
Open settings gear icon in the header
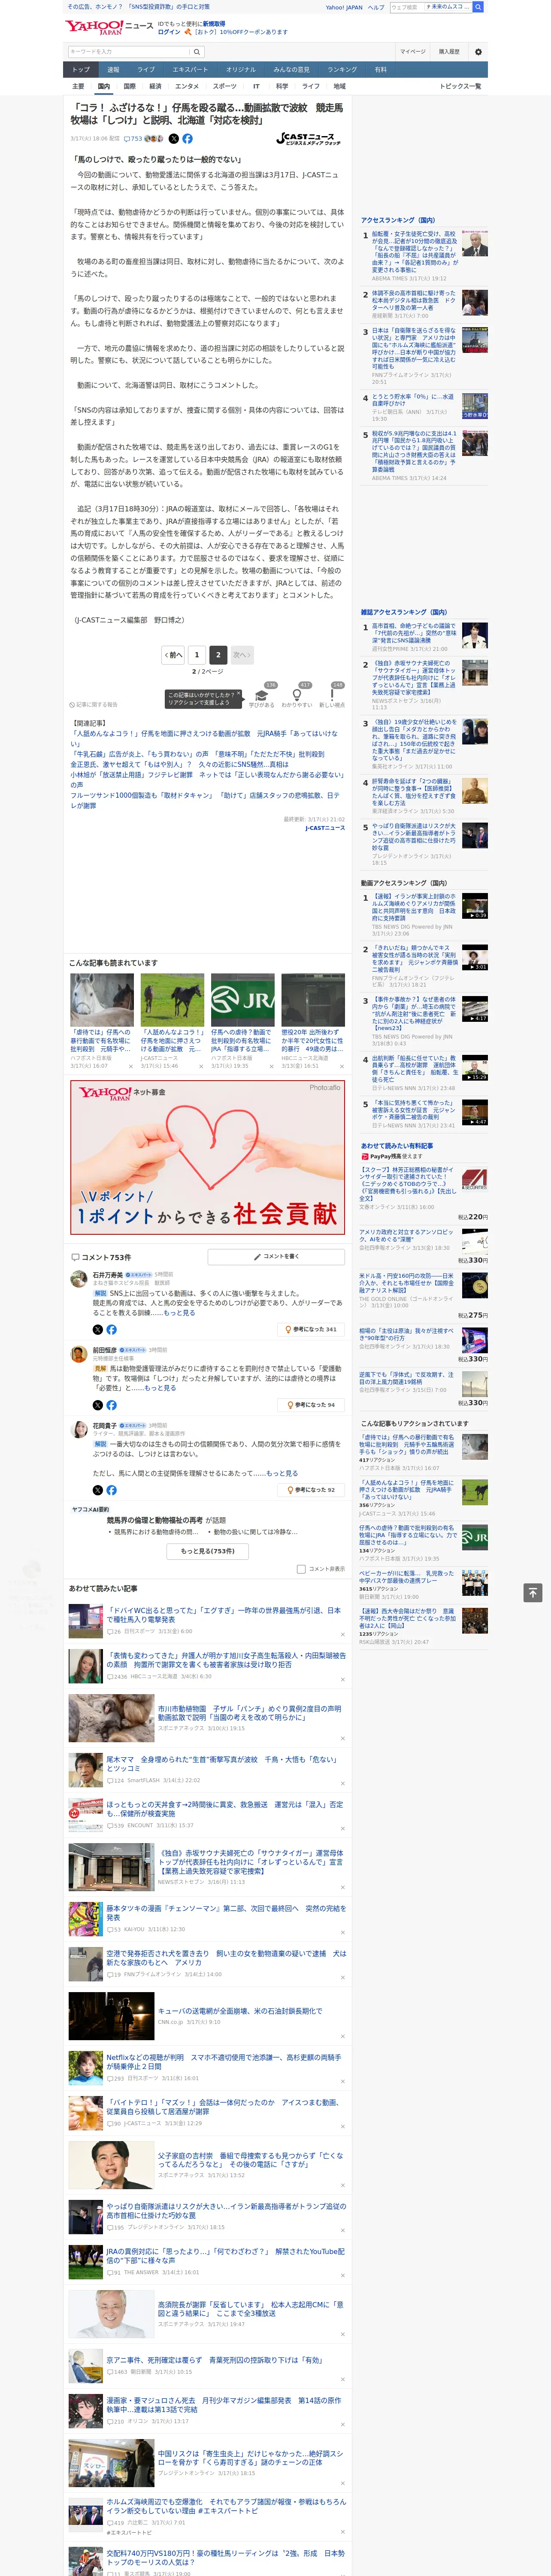(478, 52)
